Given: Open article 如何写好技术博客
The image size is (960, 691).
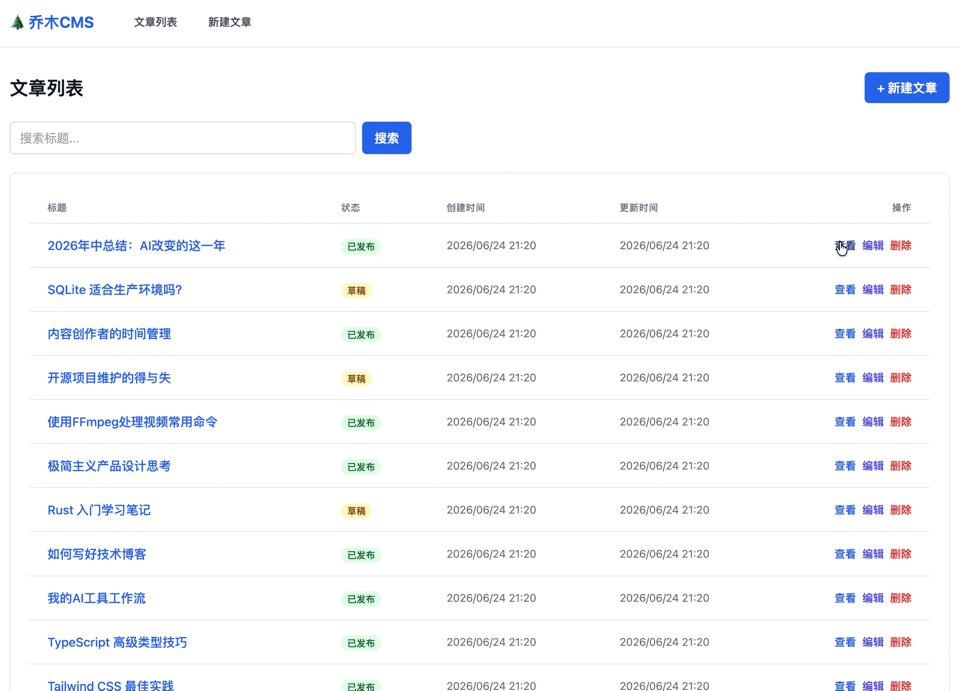Looking at the screenshot, I should click(97, 554).
